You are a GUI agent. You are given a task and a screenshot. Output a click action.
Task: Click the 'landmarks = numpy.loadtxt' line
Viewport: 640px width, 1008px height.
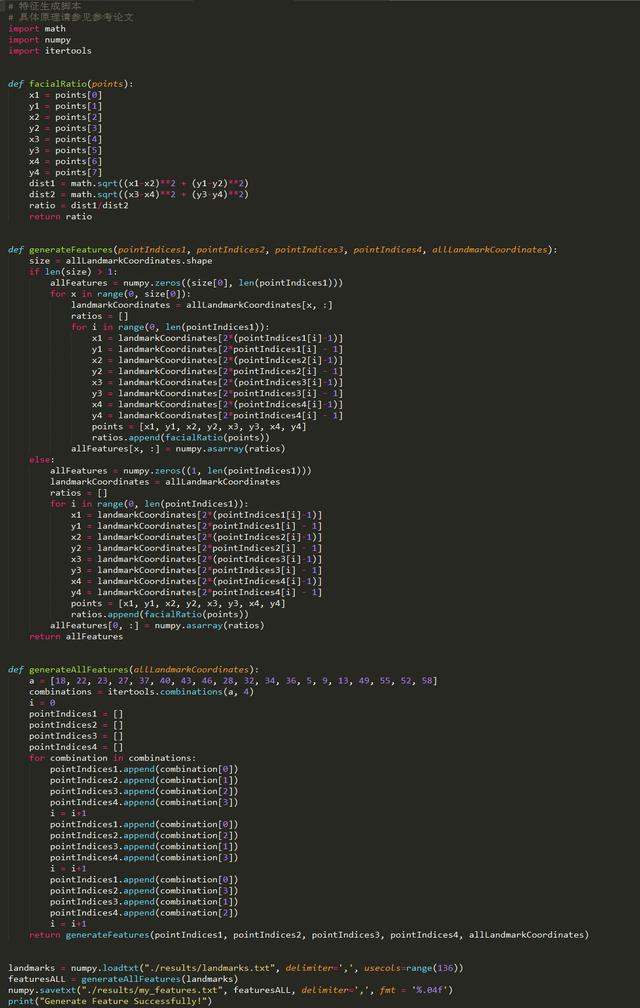tap(236, 968)
